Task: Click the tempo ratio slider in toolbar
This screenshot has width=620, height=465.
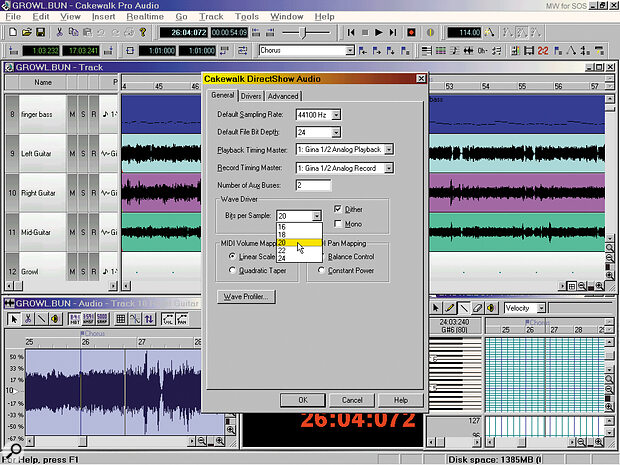Action: 304,32
